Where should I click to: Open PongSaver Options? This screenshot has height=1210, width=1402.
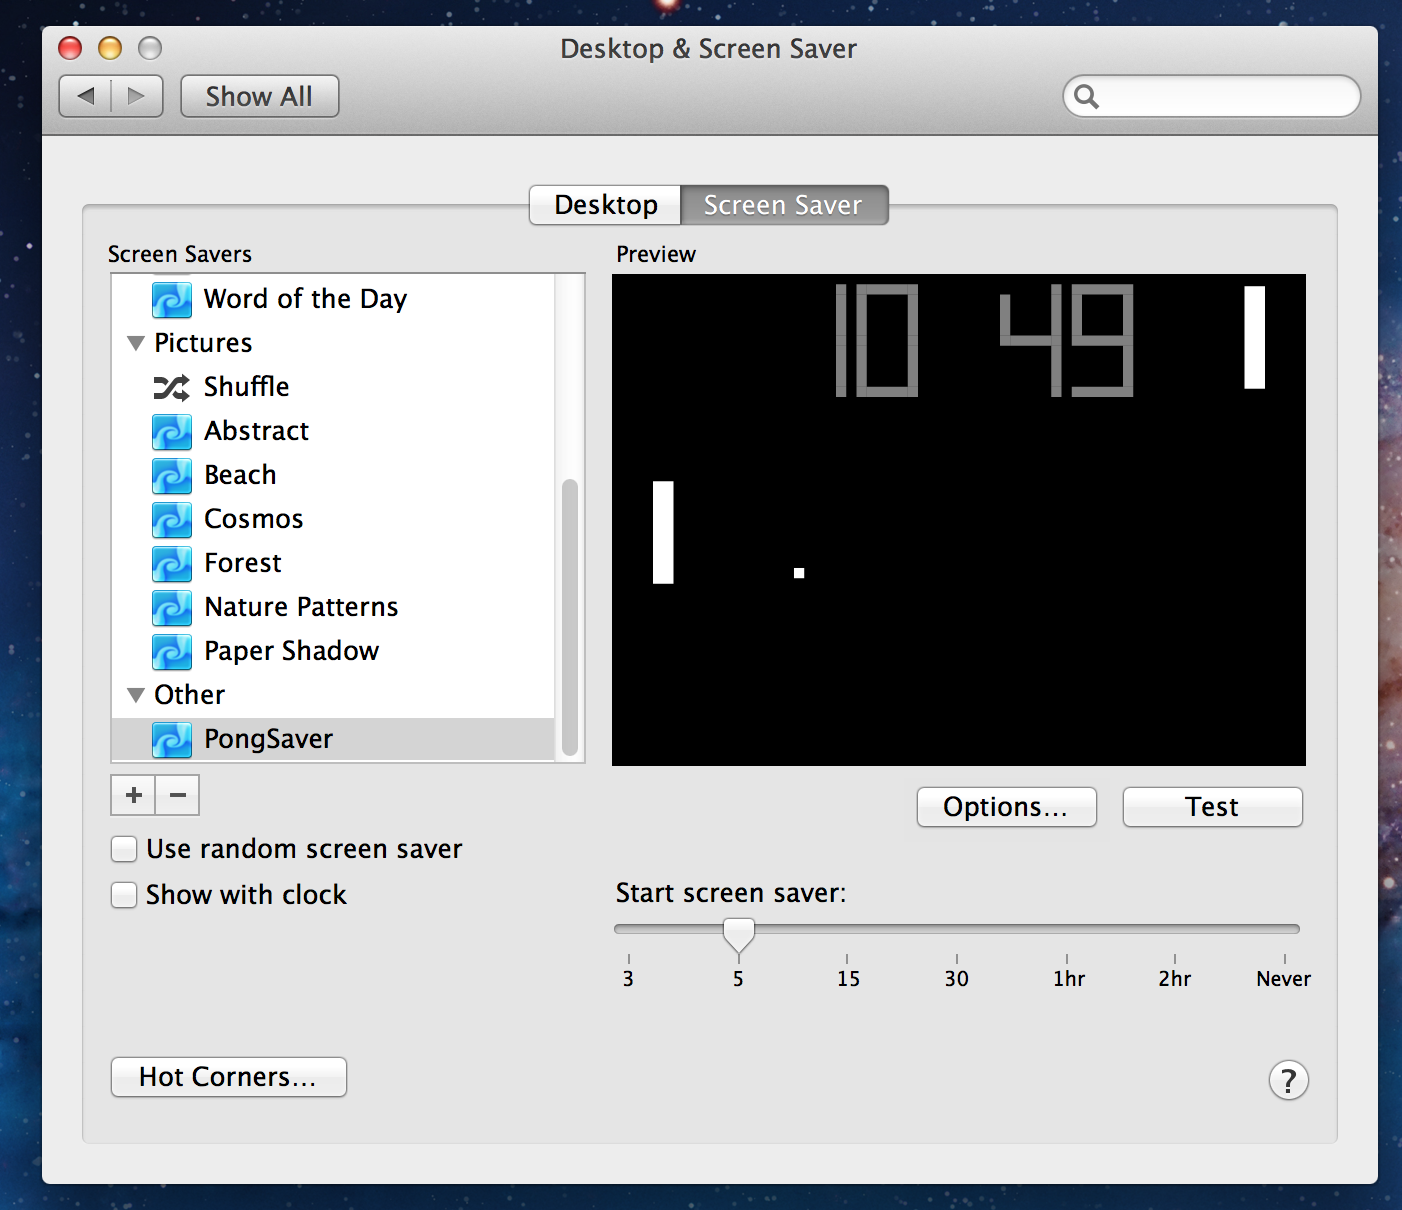[1006, 807]
